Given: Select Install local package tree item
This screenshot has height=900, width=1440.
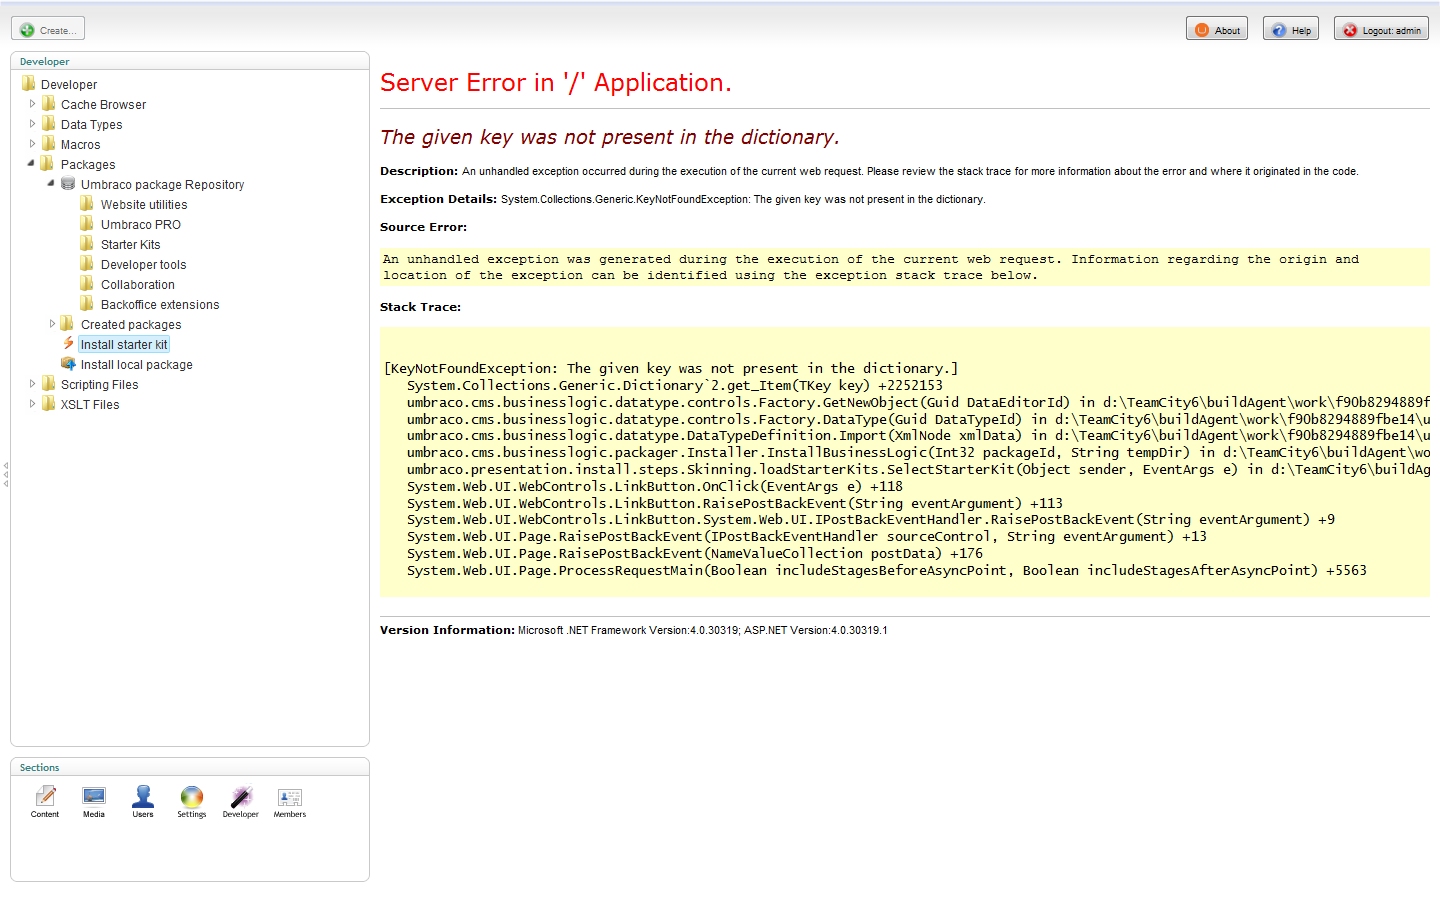Looking at the screenshot, I should 137,365.
